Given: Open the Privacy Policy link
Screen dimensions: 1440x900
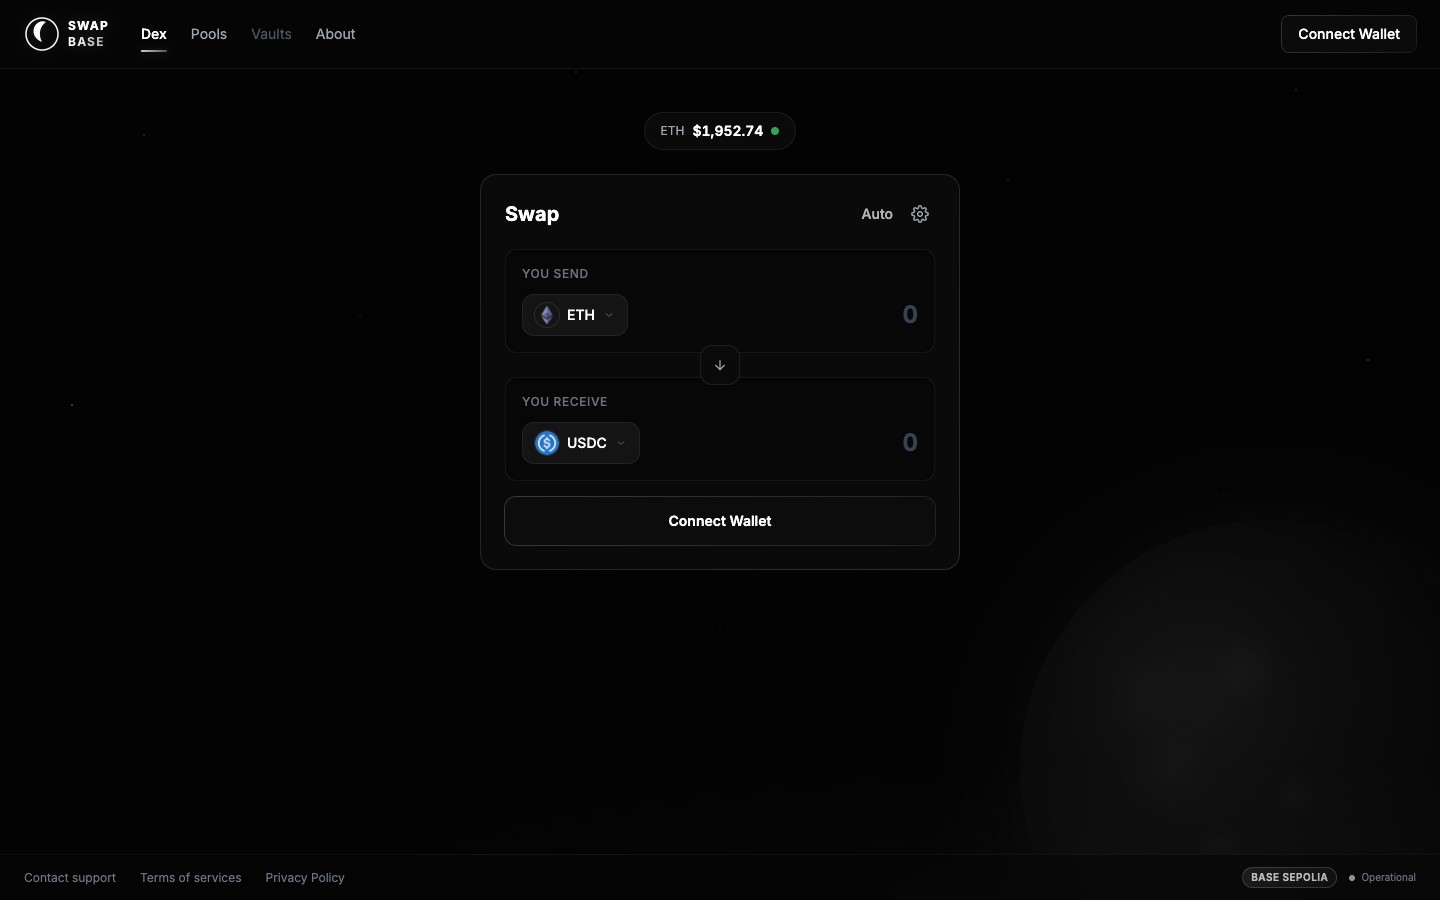Looking at the screenshot, I should (x=305, y=878).
